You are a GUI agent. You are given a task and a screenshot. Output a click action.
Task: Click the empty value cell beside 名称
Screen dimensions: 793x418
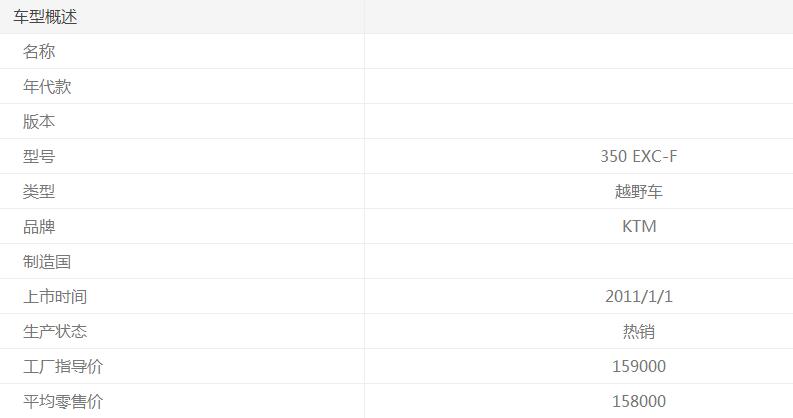(x=579, y=52)
